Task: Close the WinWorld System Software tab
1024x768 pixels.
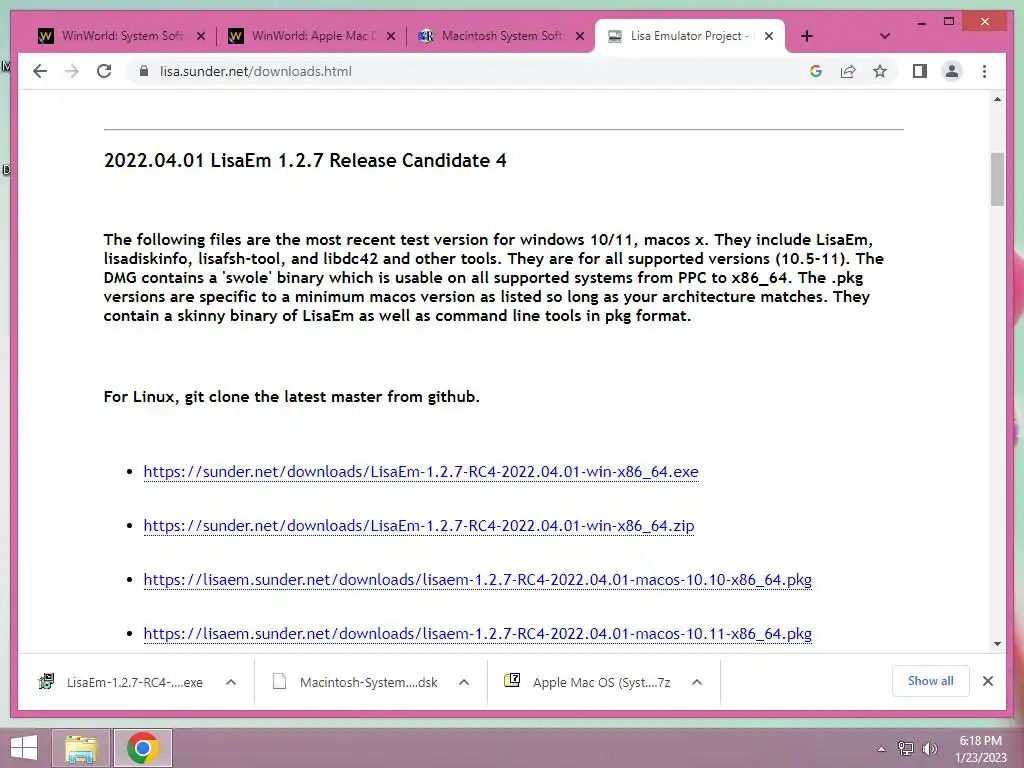Action: coord(201,37)
